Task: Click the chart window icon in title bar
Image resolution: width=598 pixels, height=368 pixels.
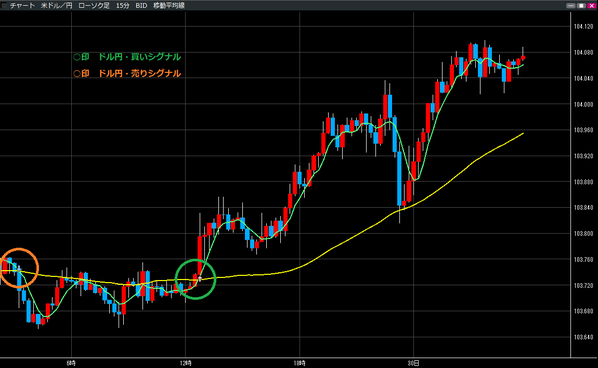Action: tap(5, 5)
